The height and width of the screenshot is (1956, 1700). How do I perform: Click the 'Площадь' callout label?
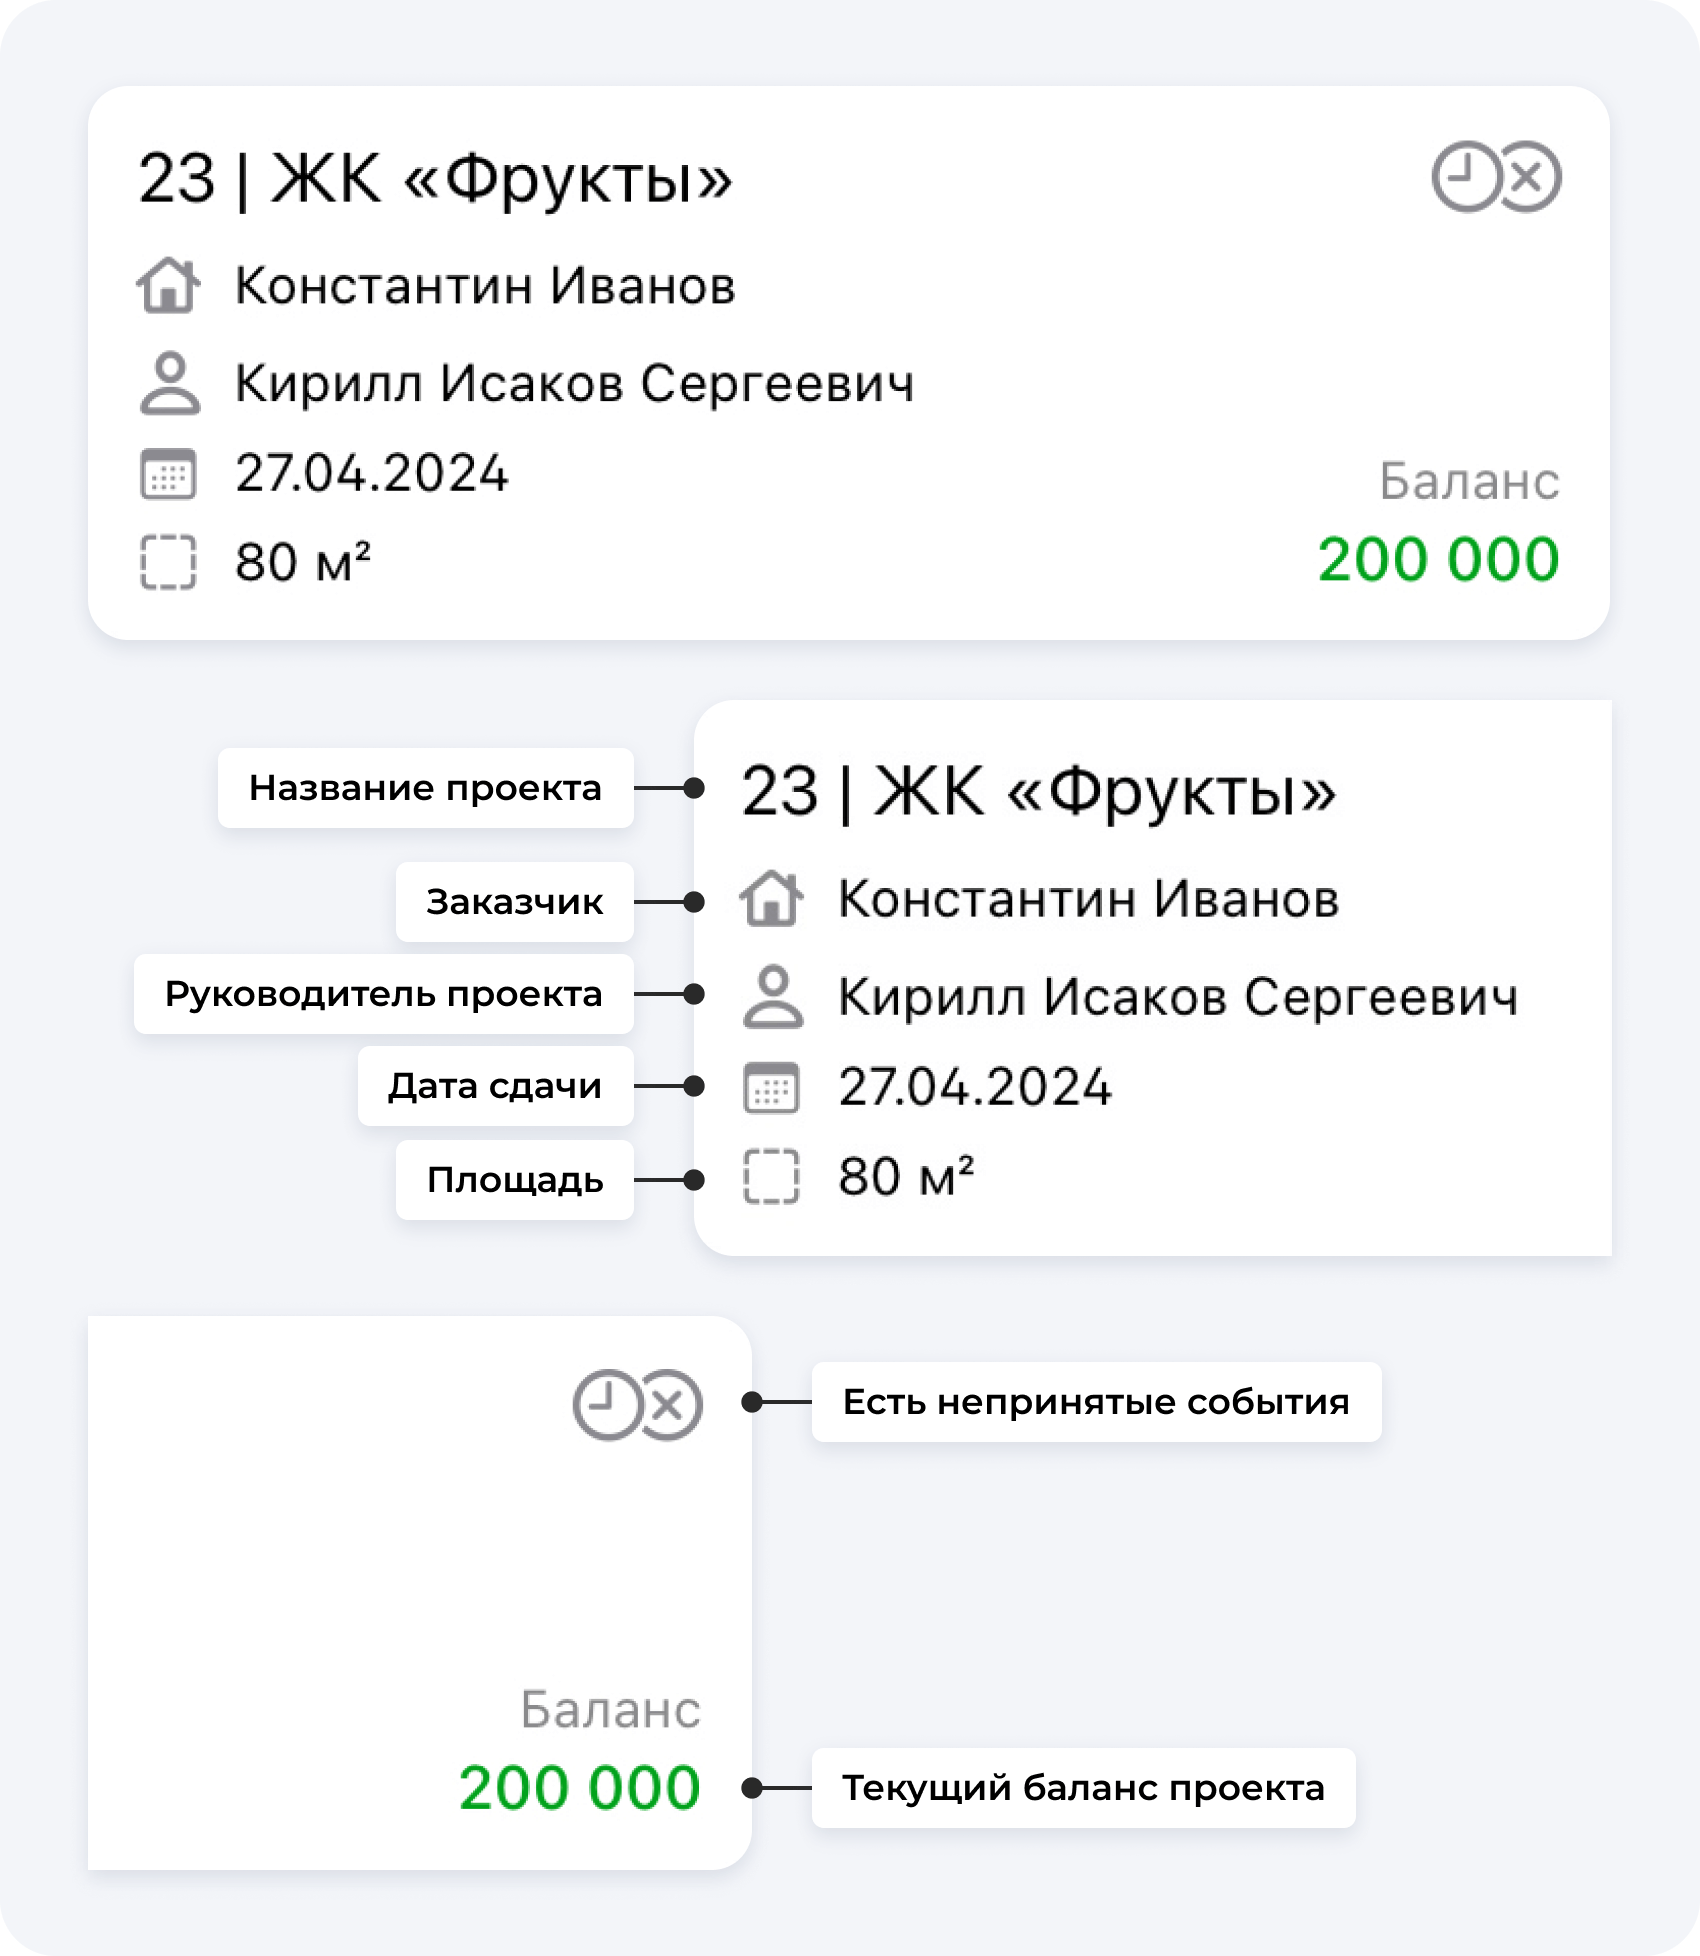515,1180
